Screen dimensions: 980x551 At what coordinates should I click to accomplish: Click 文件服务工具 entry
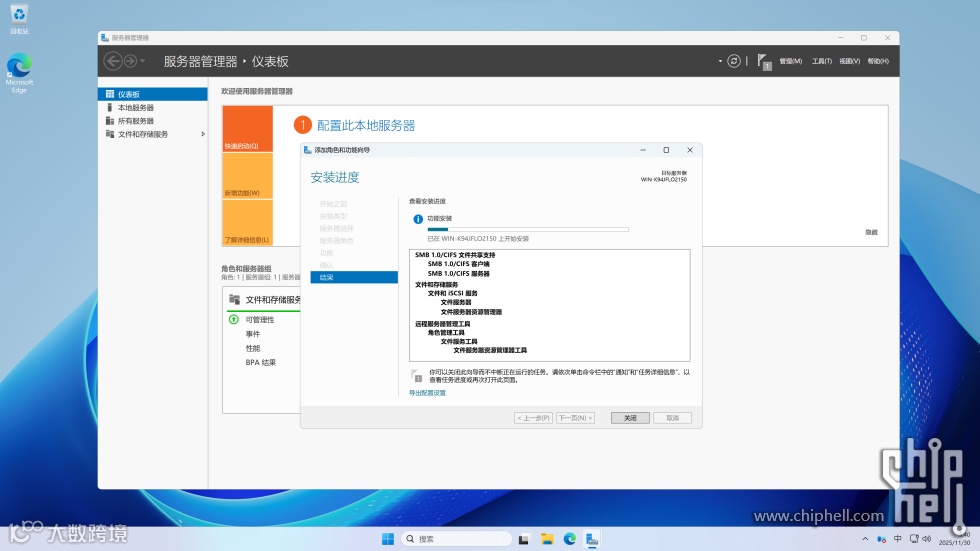(459, 342)
